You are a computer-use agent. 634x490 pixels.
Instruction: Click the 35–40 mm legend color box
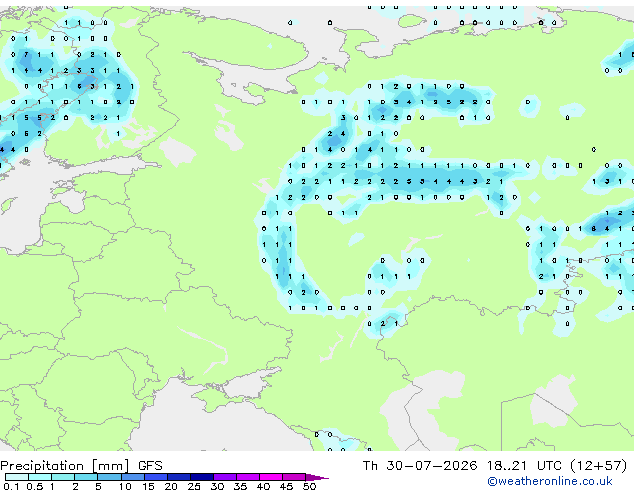pos(248,477)
